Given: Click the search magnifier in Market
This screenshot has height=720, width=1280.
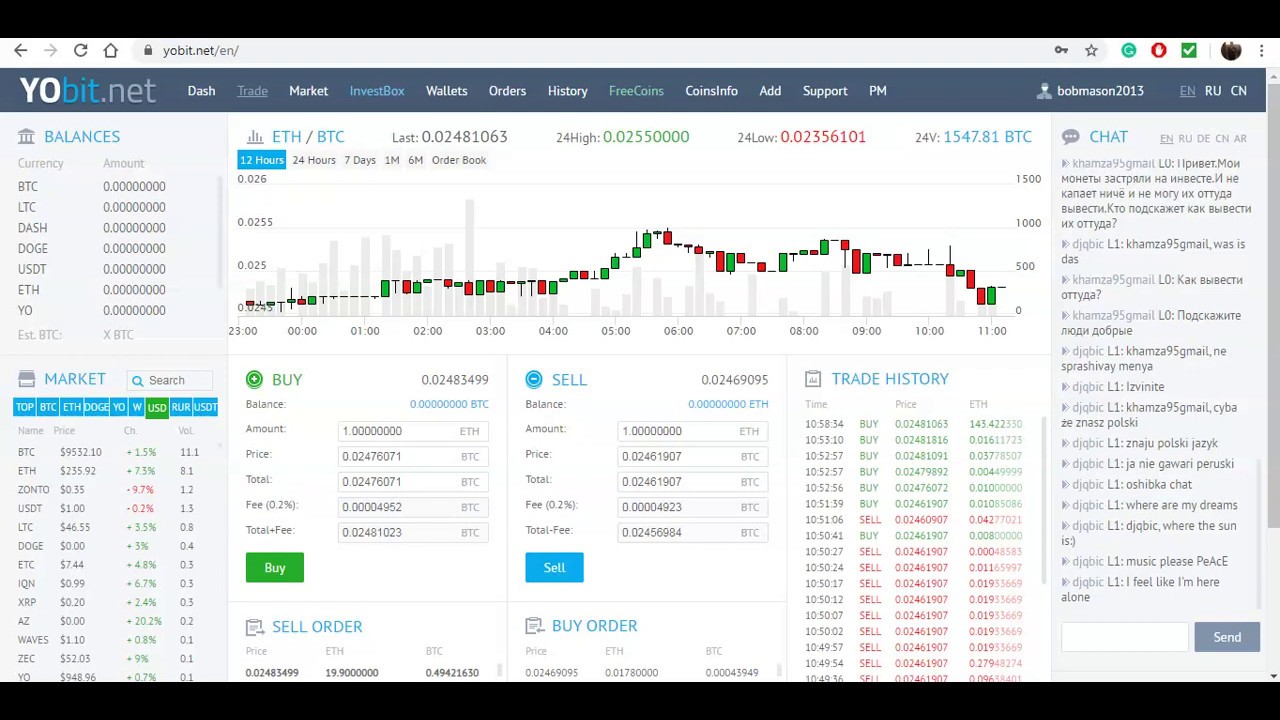Looking at the screenshot, I should [138, 380].
